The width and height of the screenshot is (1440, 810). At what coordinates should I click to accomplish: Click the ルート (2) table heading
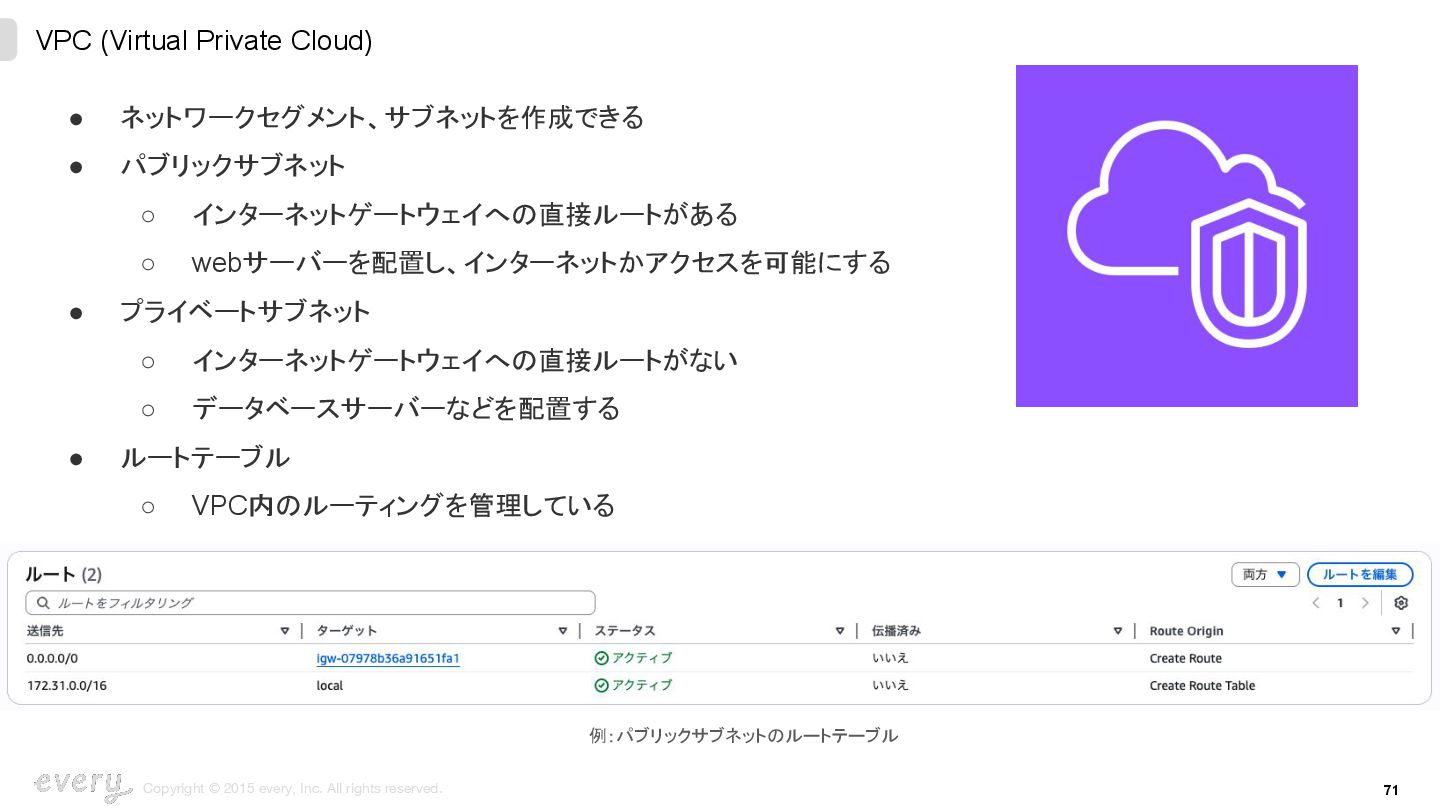[64, 574]
